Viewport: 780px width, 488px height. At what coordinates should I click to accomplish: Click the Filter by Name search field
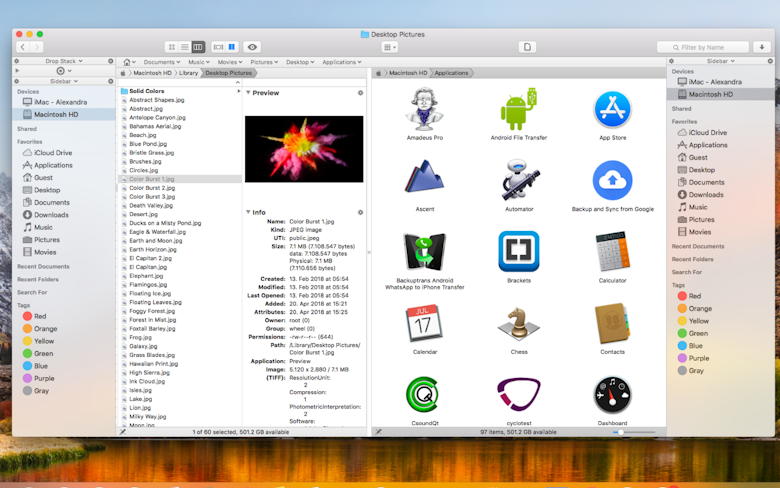pos(702,47)
